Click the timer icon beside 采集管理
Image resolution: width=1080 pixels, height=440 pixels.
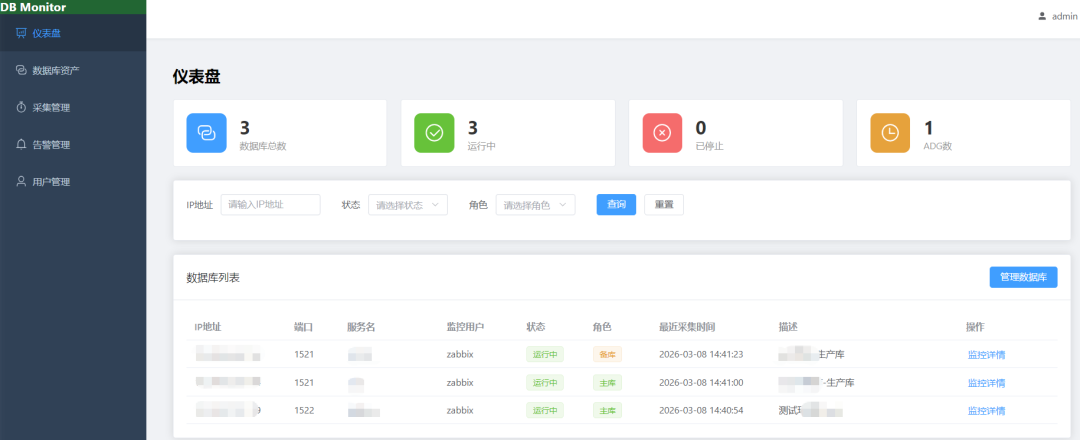click(21, 107)
